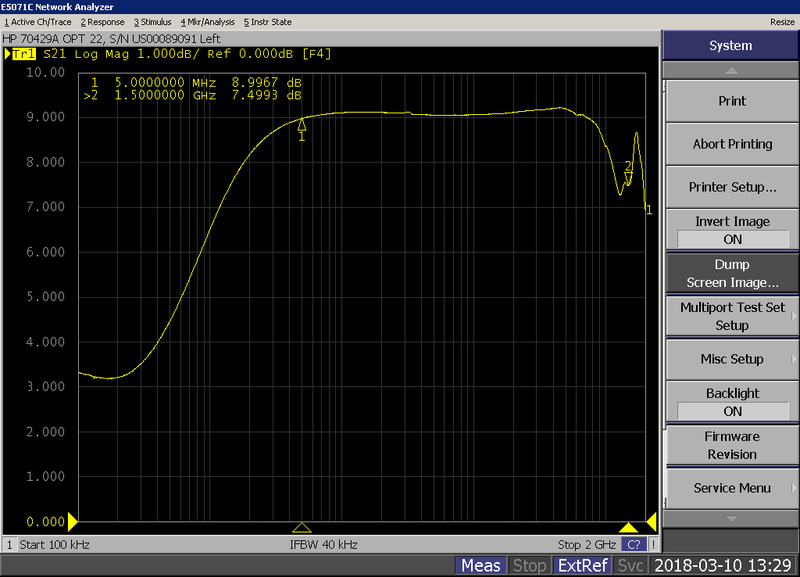The image size is (800, 577).
Task: Click the marker 1 position on stimulus axis
Action: click(x=302, y=527)
